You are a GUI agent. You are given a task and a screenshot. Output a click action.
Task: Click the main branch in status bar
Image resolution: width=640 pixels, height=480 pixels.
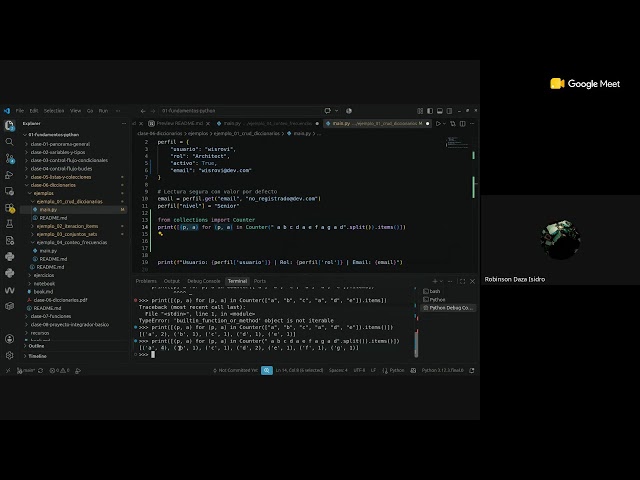[26, 371]
